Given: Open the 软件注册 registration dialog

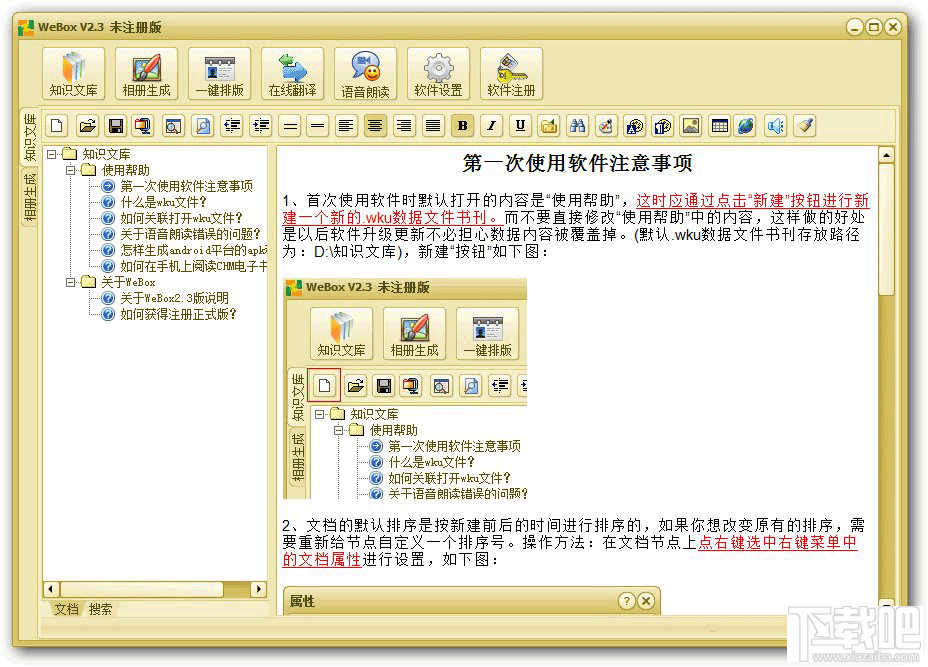Looking at the screenshot, I should 512,72.
